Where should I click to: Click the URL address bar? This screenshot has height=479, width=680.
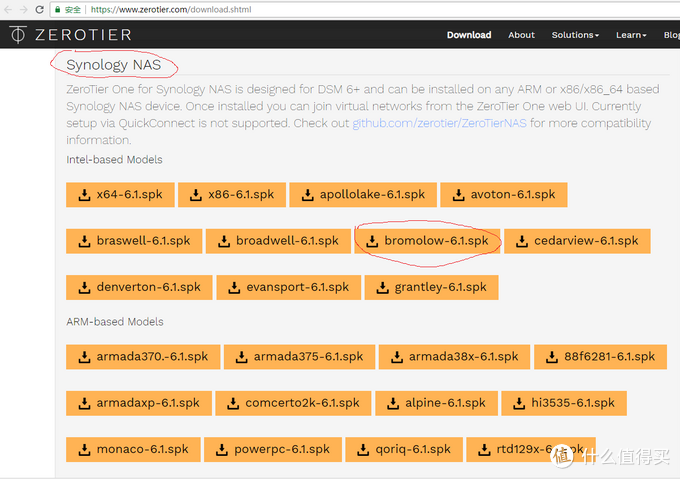pos(300,9)
